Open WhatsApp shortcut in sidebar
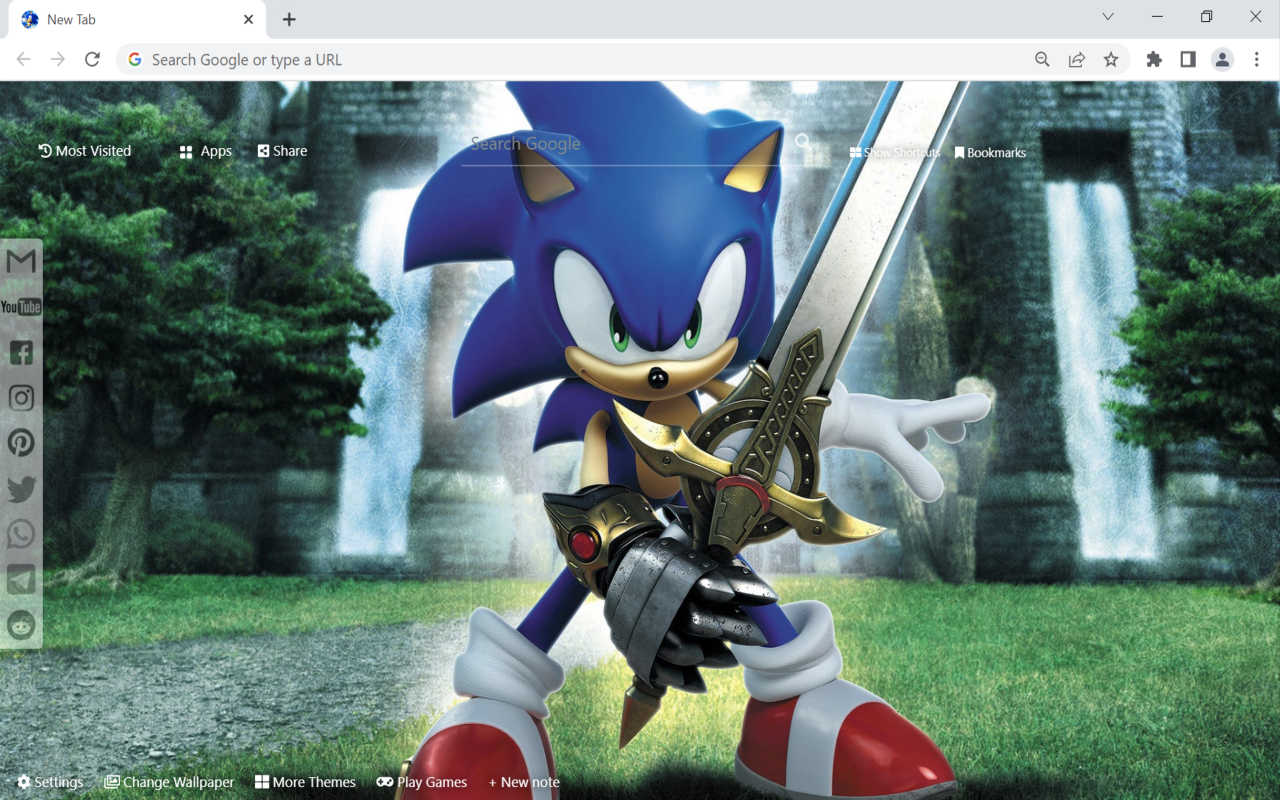The image size is (1280, 800). point(21,534)
